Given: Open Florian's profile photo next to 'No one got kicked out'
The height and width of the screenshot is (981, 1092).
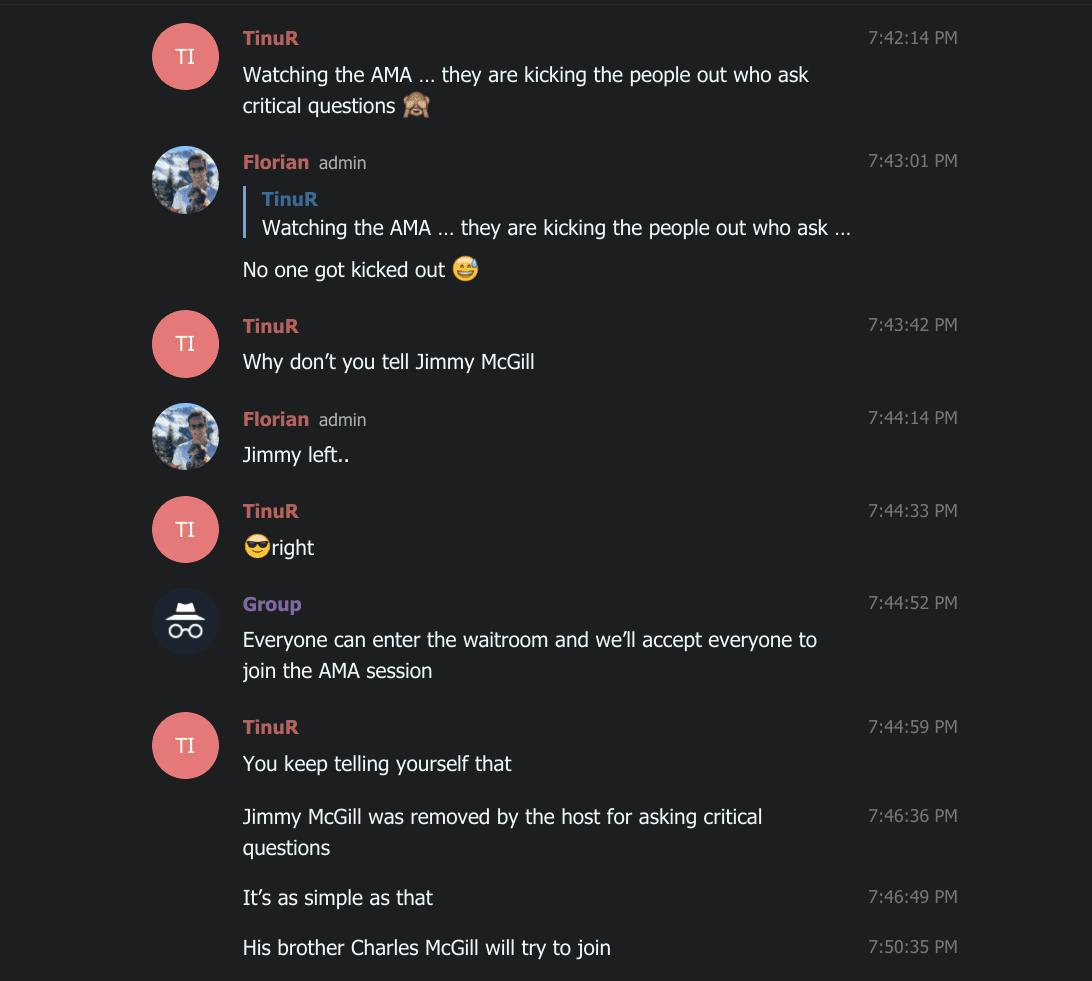Looking at the screenshot, I should click(185, 180).
